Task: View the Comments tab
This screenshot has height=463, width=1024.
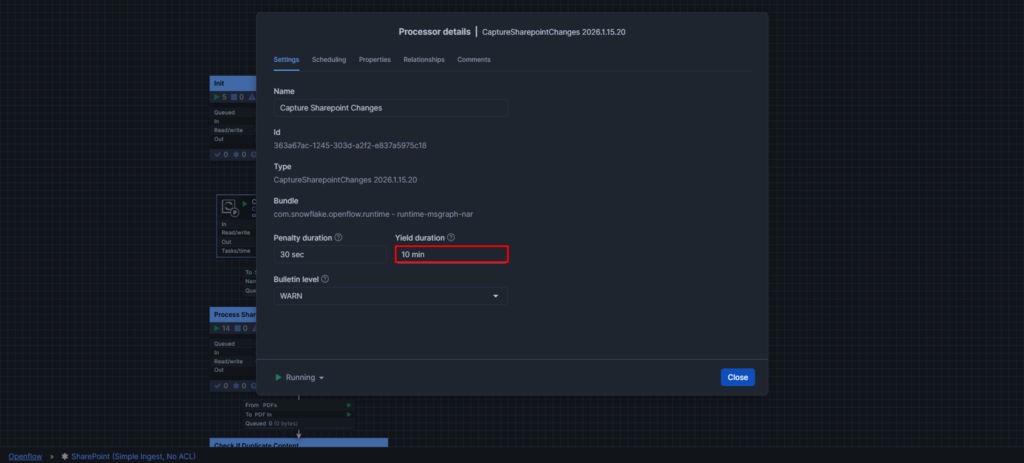Action: coord(473,59)
